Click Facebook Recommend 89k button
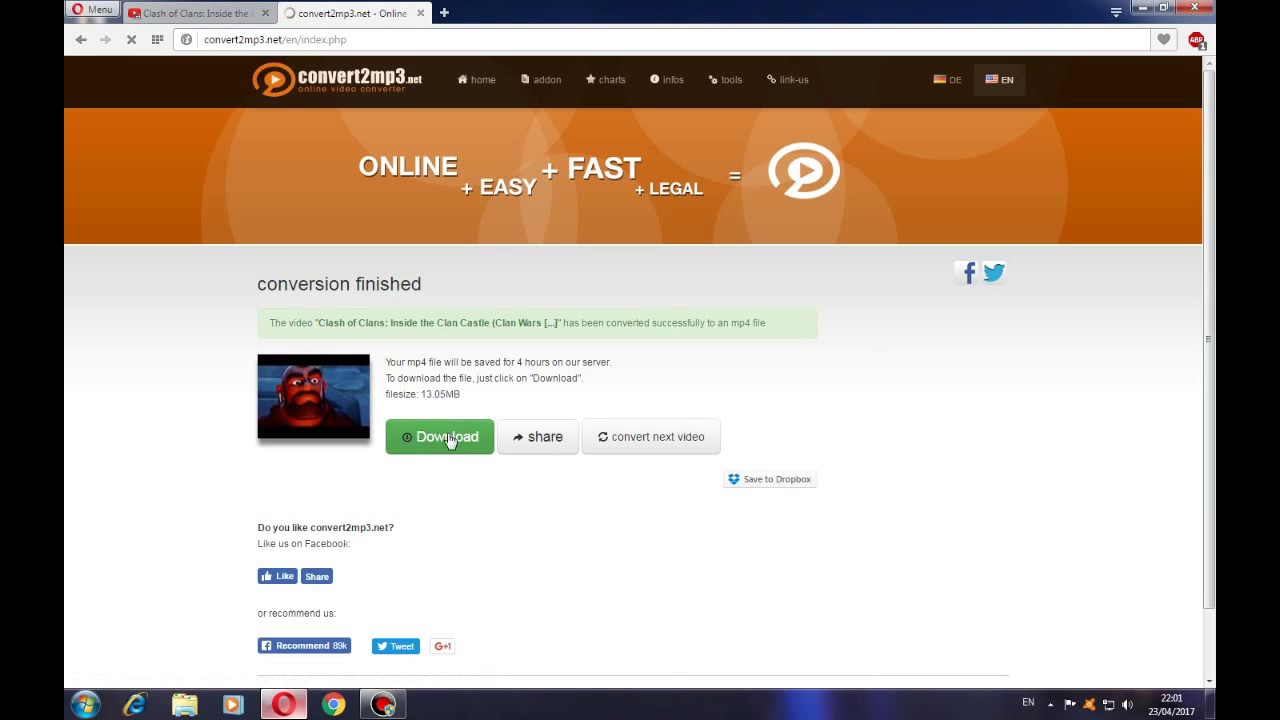 (x=304, y=646)
